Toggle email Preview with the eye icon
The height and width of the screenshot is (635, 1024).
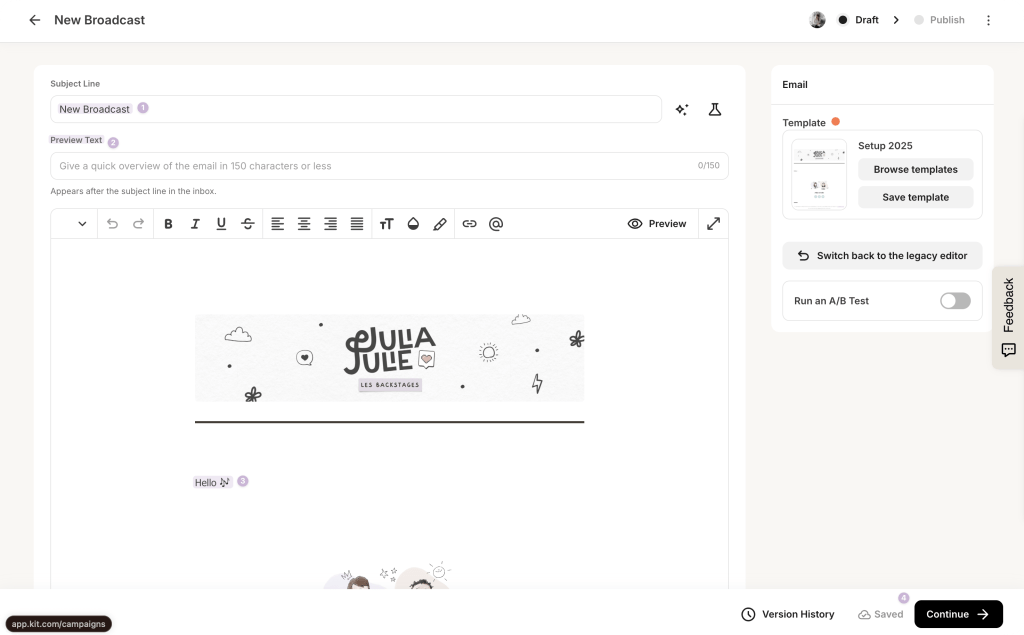click(656, 223)
